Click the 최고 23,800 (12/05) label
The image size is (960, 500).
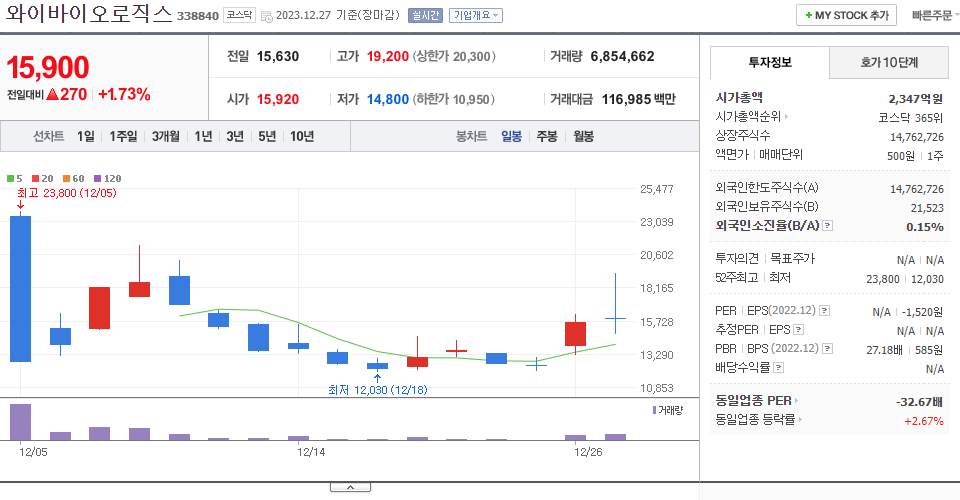(66, 193)
